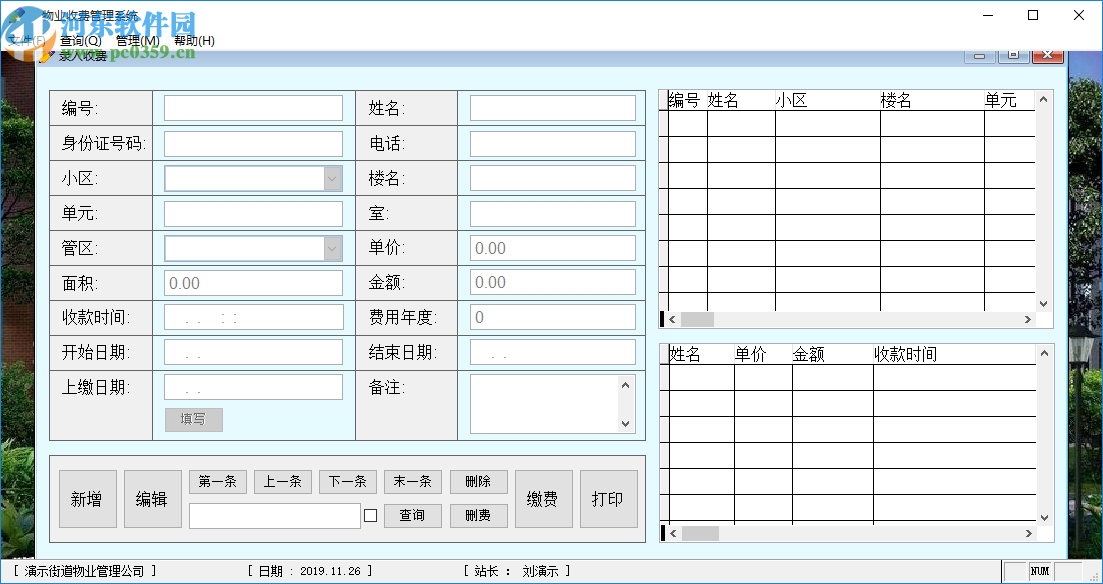Screen dimensions: 1103x584
Task: Click the 删除 button
Action: pos(478,482)
